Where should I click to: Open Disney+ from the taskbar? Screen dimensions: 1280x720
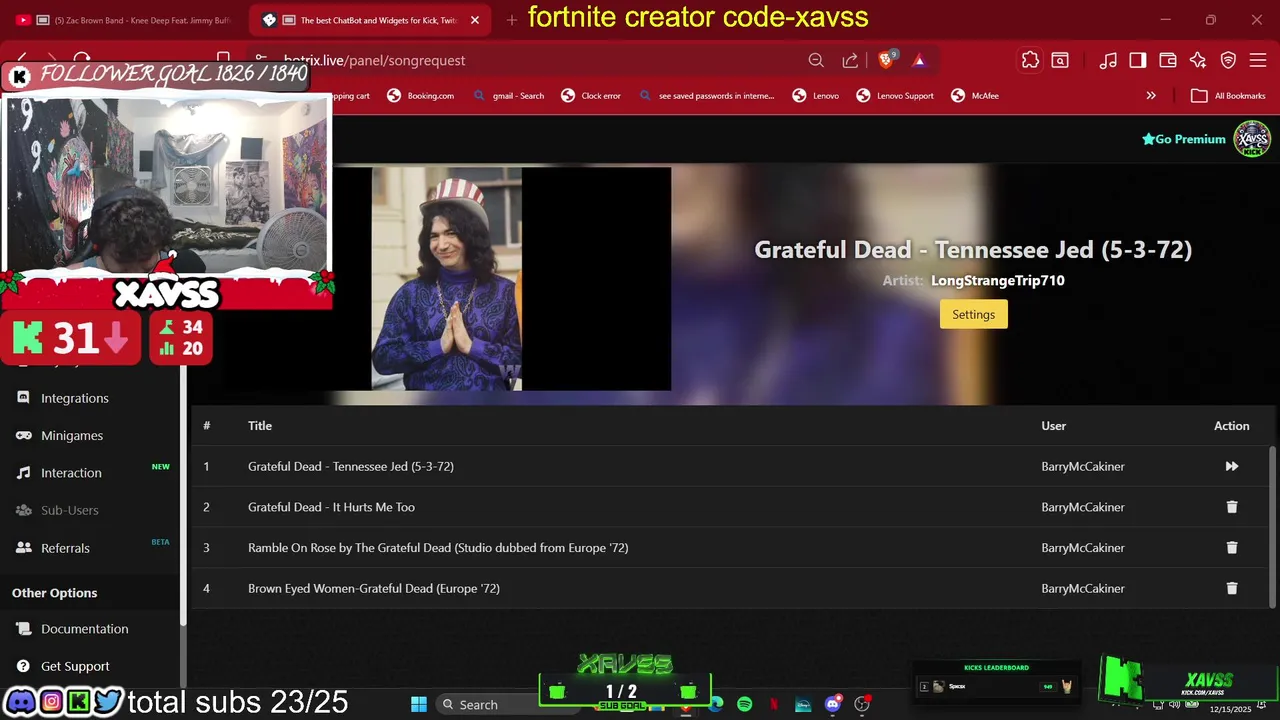click(x=803, y=704)
